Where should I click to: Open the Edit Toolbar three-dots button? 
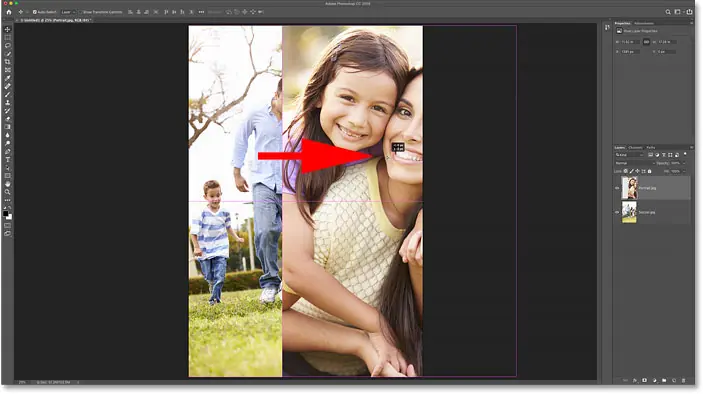point(8,200)
